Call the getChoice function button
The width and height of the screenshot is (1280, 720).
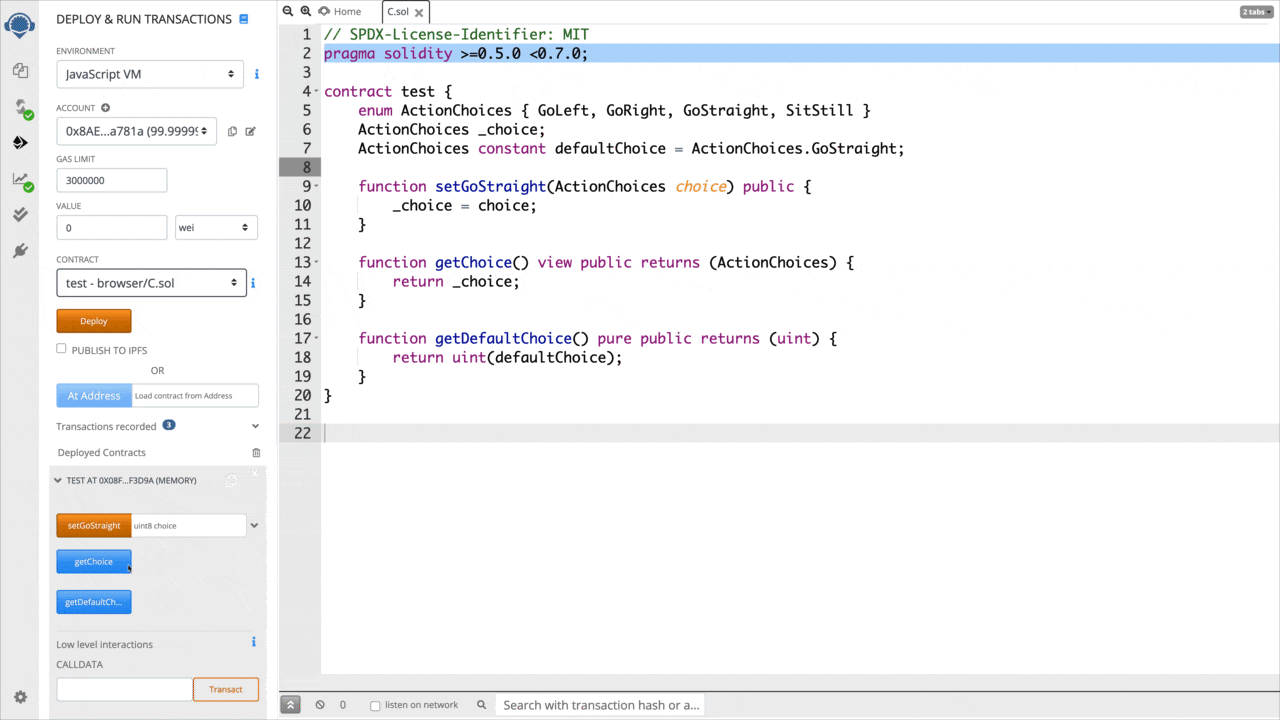(94, 562)
